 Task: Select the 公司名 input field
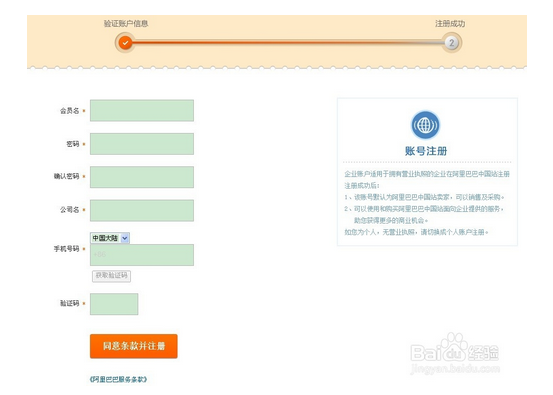pos(142,210)
